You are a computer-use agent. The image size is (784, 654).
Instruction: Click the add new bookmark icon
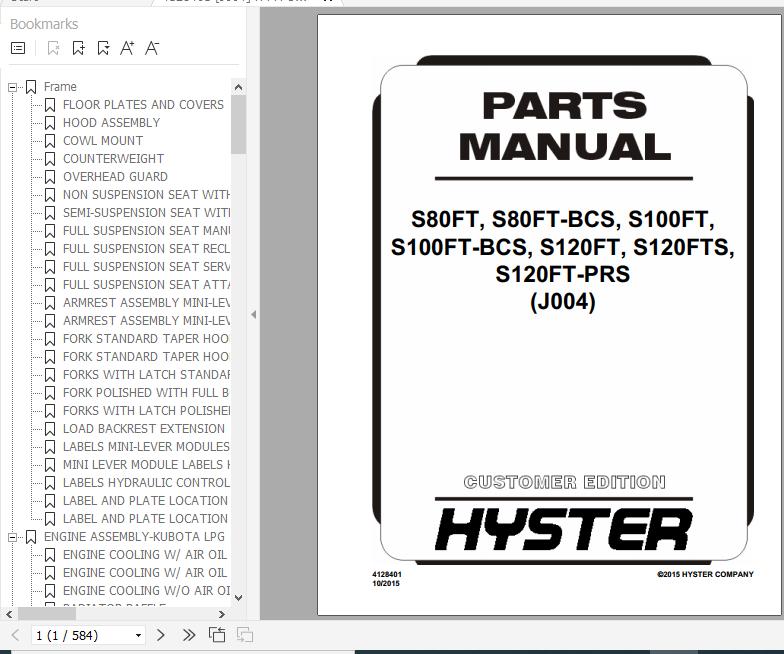[78, 48]
